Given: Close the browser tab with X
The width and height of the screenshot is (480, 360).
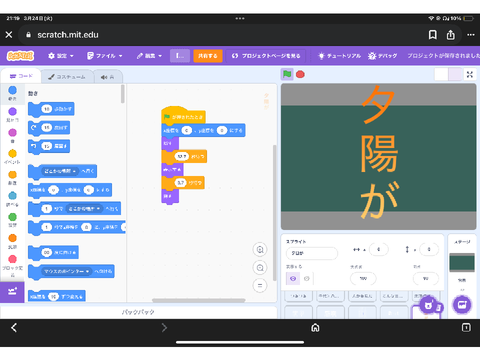Looking at the screenshot, I should pyautogui.click(x=9, y=35).
